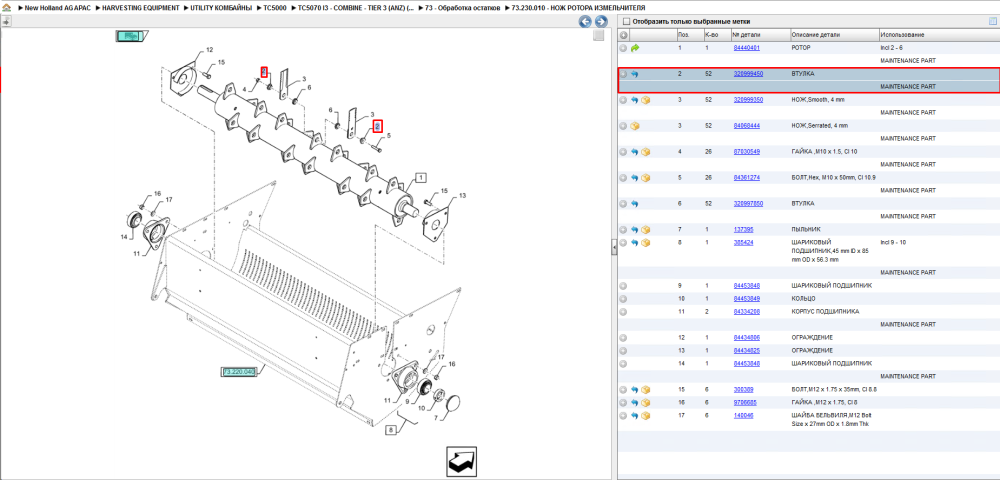Toggle the selection circle for part 84434806
1000x480 pixels.
(624, 337)
